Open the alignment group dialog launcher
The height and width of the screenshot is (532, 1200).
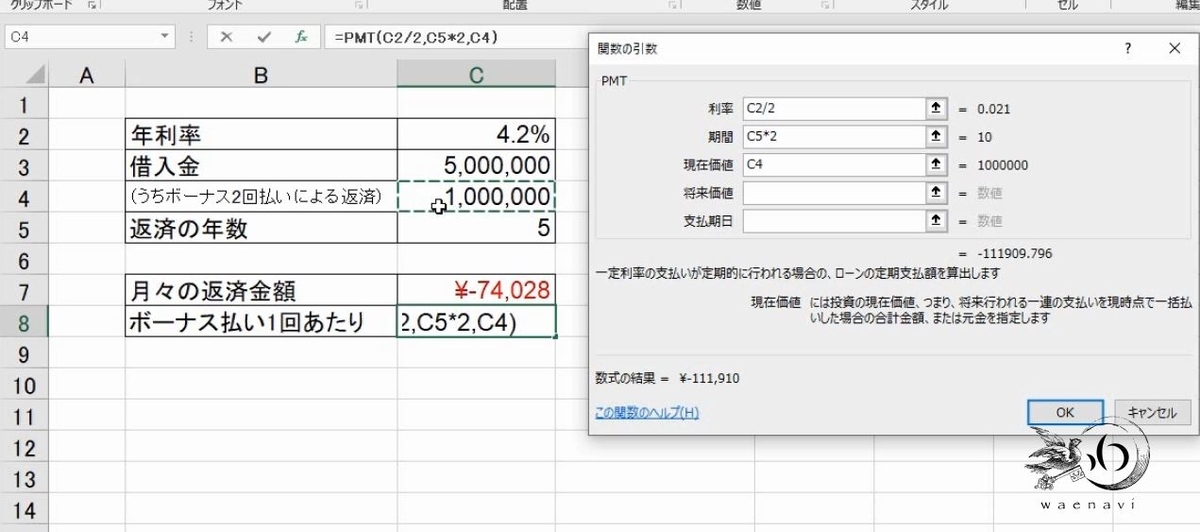tap(674, 6)
